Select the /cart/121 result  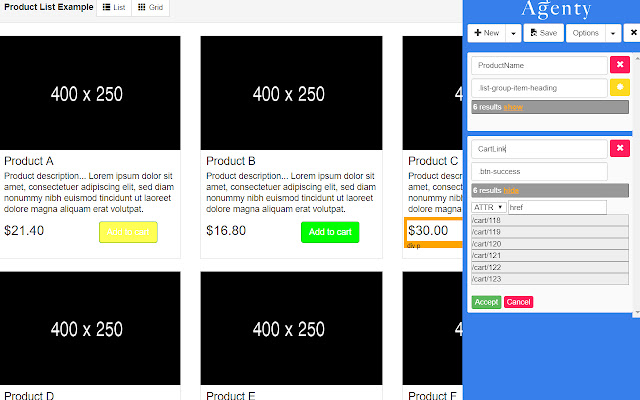click(x=550, y=256)
